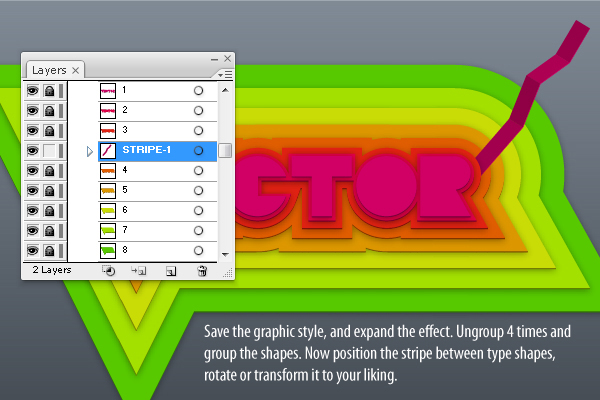Screen dimensions: 600x400
Task: Click the Layers panel scroll up arrow
Action: click(x=225, y=91)
